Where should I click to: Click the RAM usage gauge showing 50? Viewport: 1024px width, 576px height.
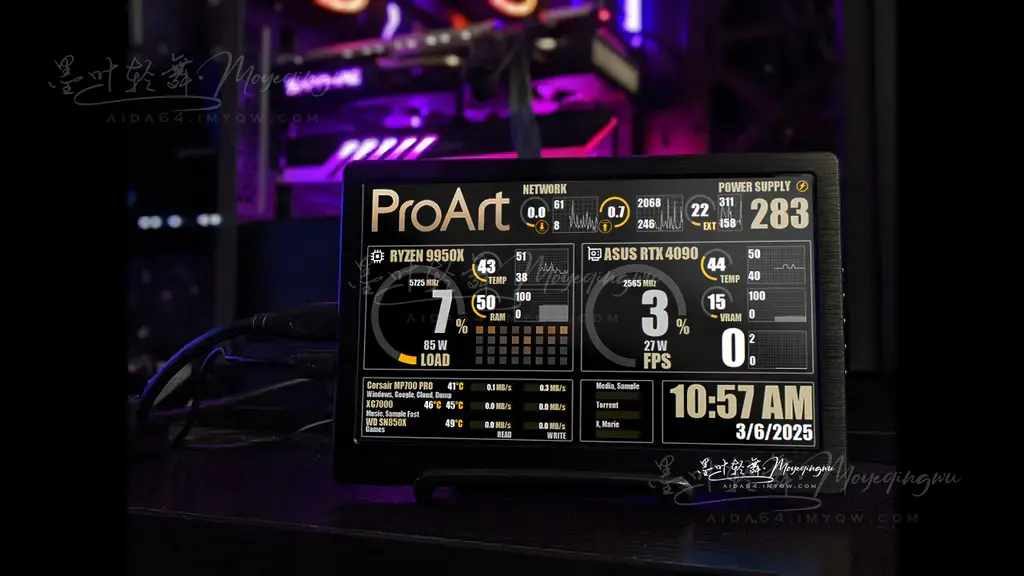(486, 303)
